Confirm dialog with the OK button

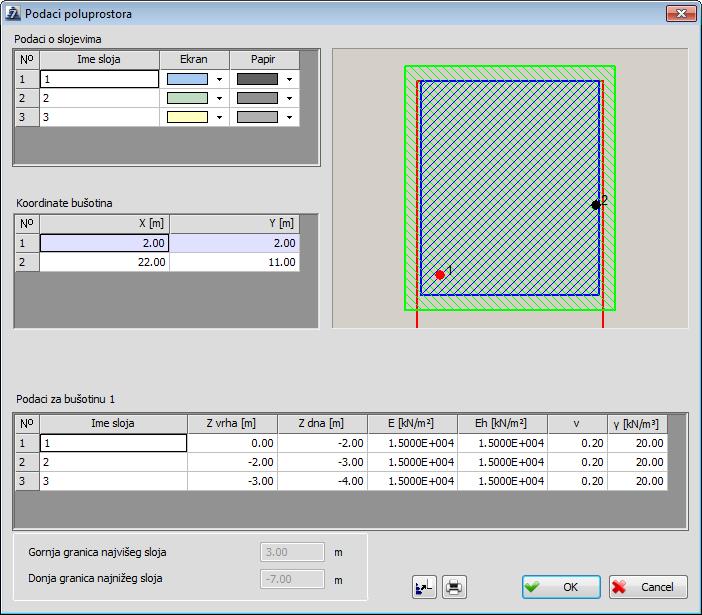click(x=561, y=587)
